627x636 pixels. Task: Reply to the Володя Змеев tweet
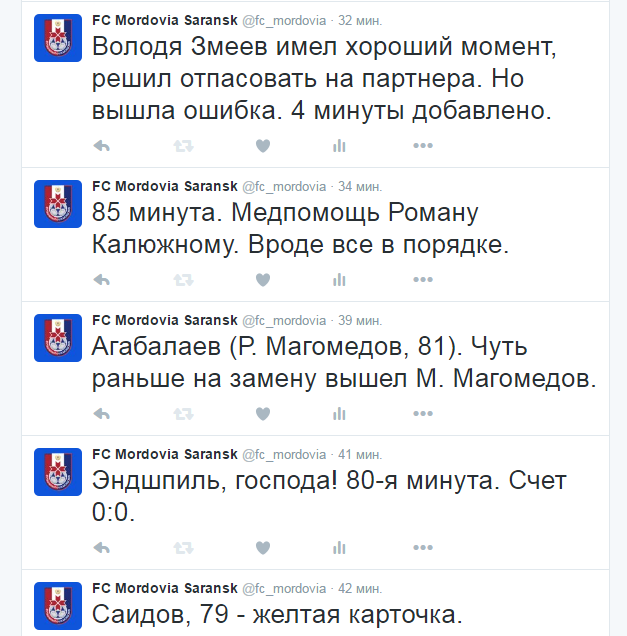101,146
